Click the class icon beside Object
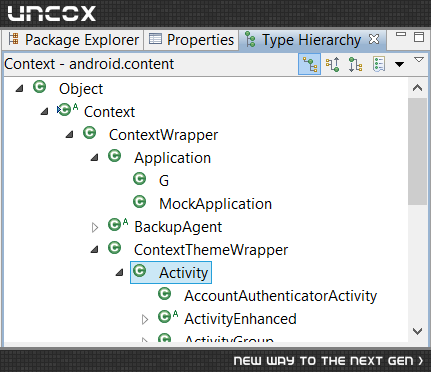Screen dimensions: 431x372 (40, 87)
